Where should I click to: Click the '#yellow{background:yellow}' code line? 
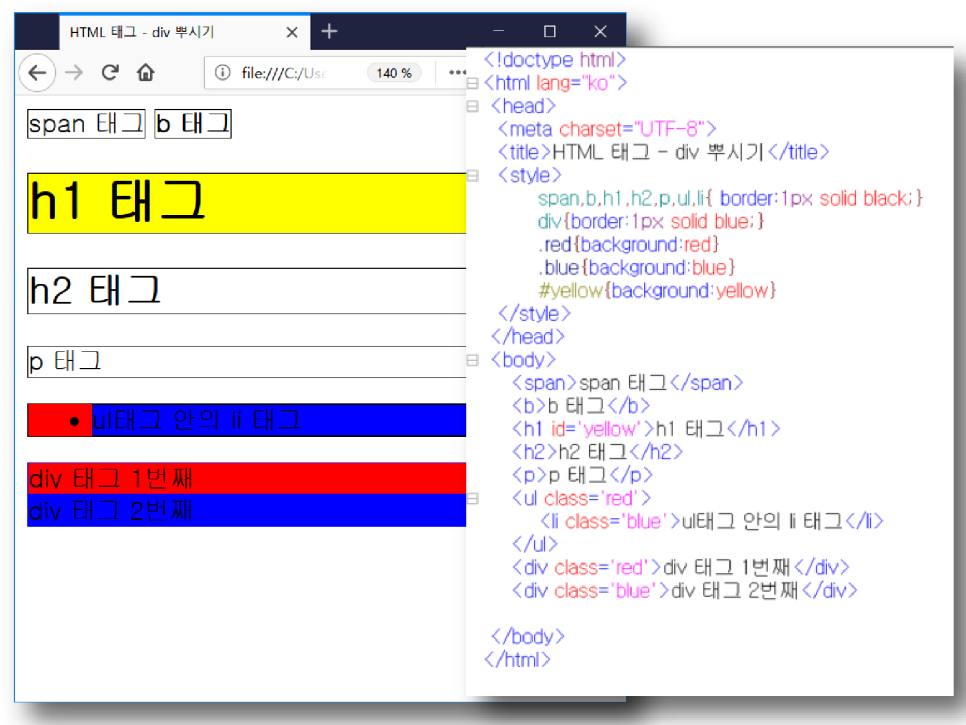[x=657, y=291]
